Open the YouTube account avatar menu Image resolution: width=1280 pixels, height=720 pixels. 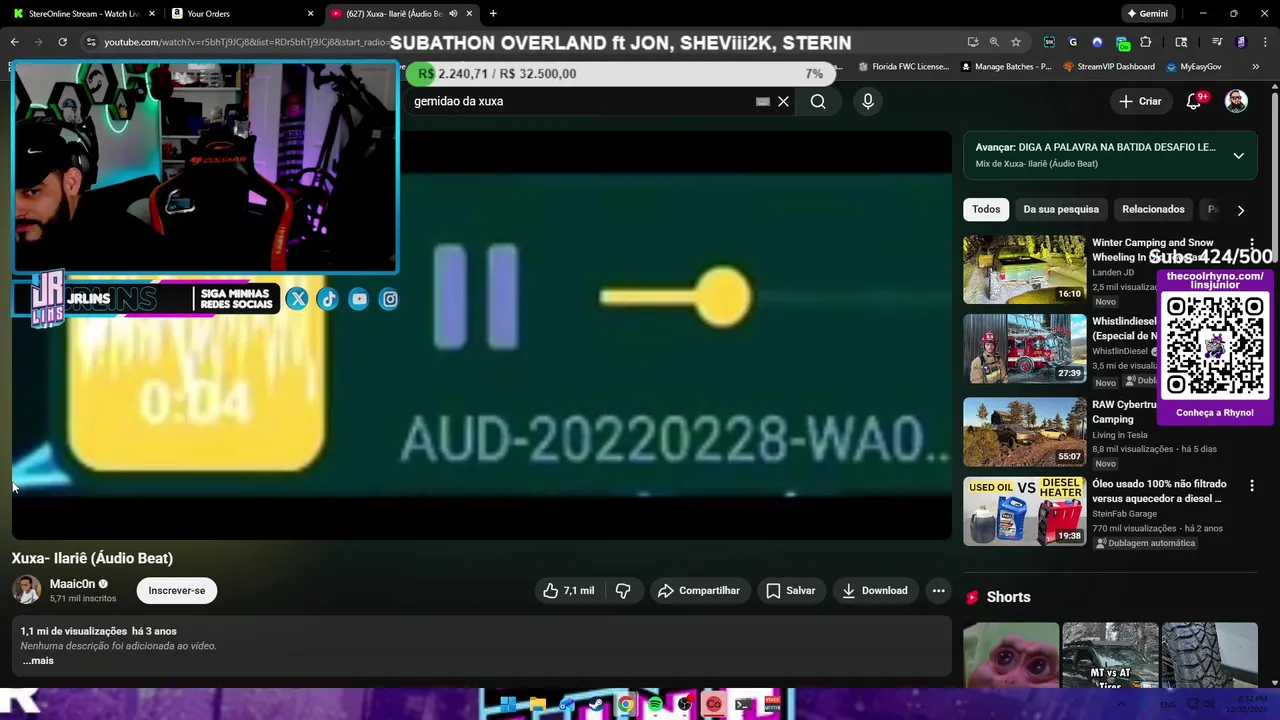point(1237,101)
